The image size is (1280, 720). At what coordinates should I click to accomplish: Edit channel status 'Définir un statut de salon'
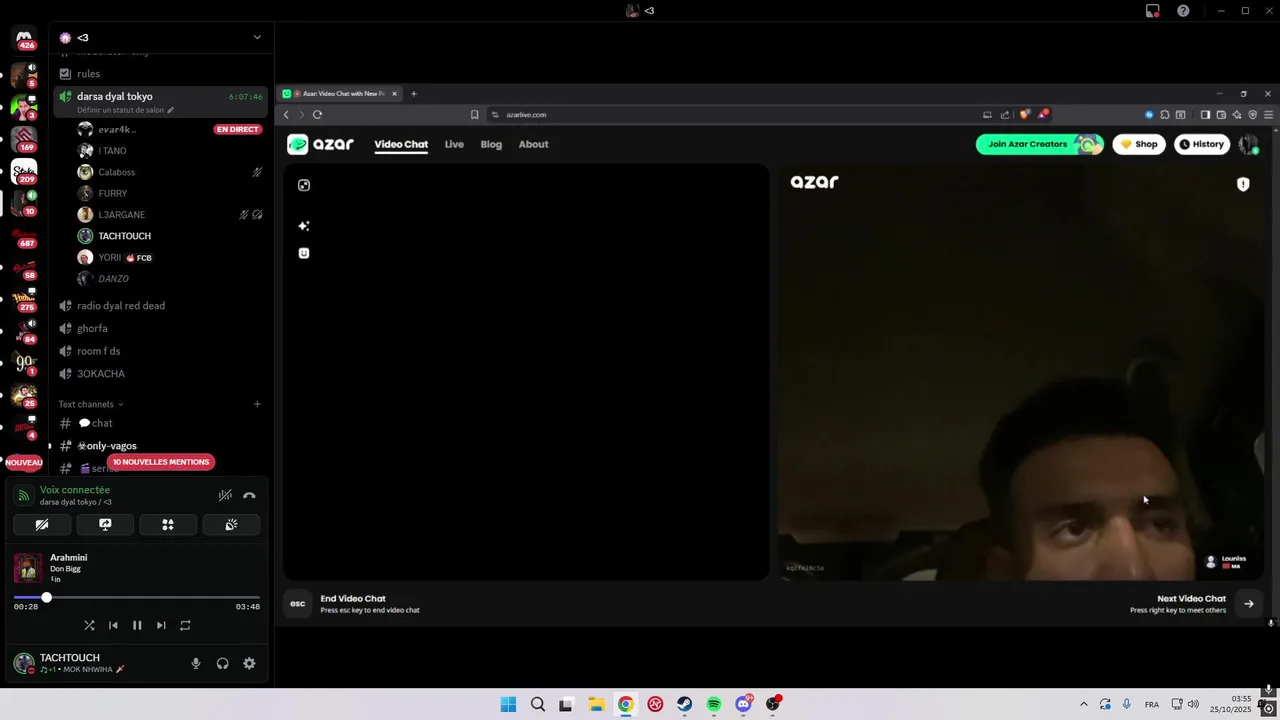tap(126, 110)
